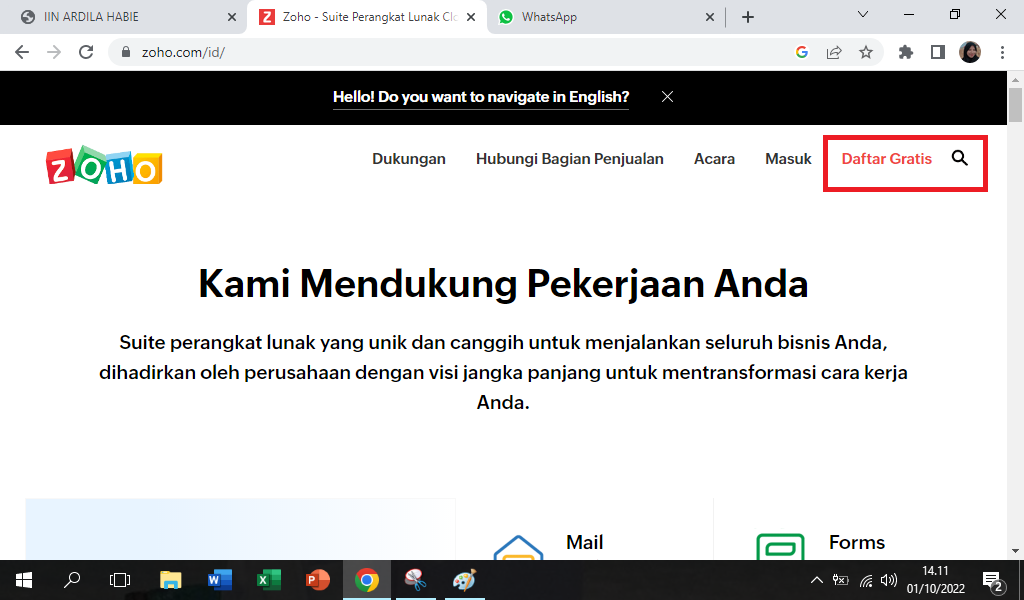This screenshot has width=1024, height=600.
Task: Open Task View on the taskbar
Action: pos(120,580)
